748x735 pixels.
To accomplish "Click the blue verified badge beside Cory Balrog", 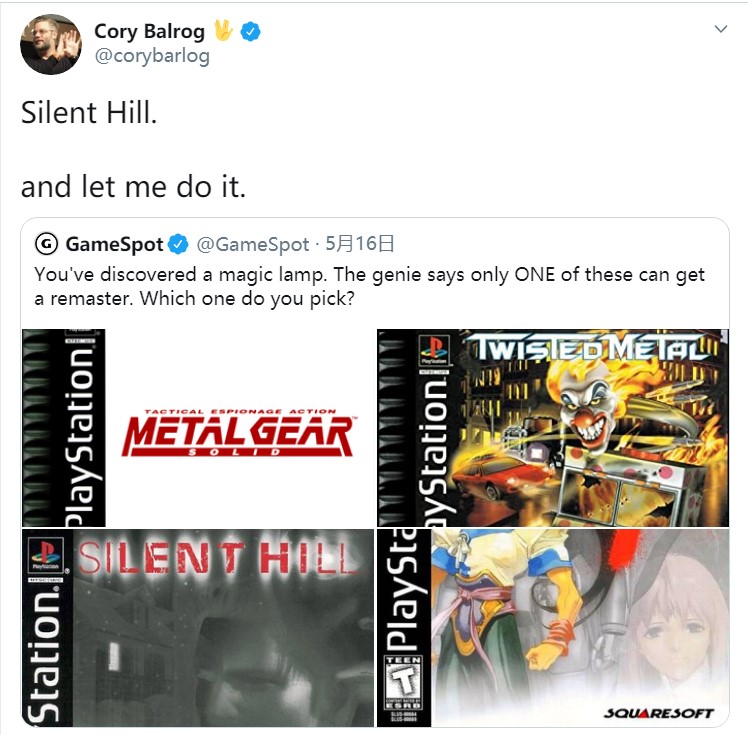I will (x=250, y=31).
